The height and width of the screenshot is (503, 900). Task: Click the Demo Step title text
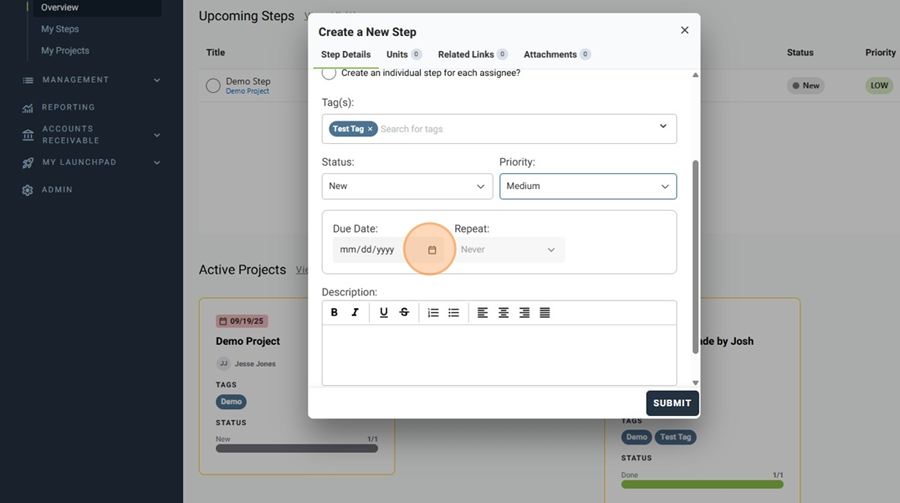[248, 81]
